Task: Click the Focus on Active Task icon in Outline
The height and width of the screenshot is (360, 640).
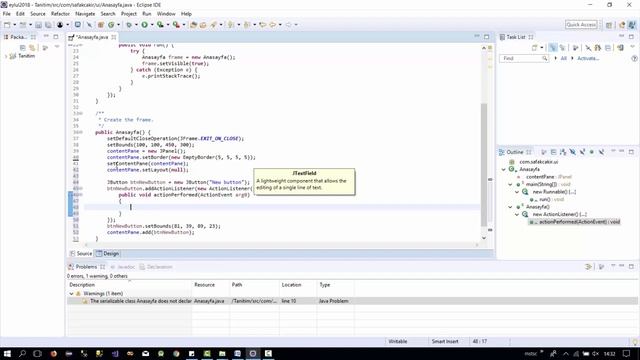Action: 544,152
